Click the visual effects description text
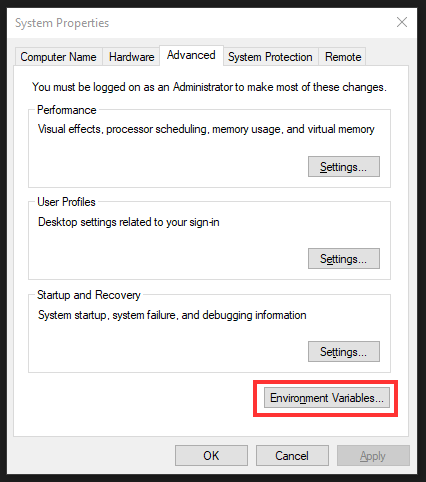The width and height of the screenshot is (426, 482). coord(206,129)
